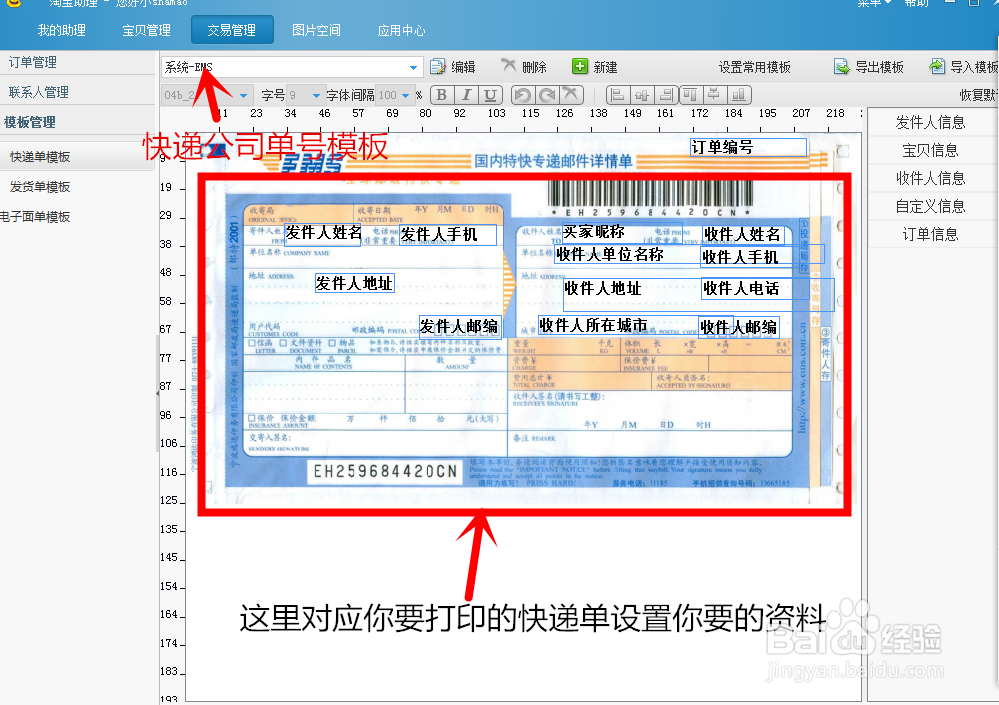Click the 导出模板 export icon
This screenshot has width=999, height=705.
pyautogui.click(x=842, y=66)
